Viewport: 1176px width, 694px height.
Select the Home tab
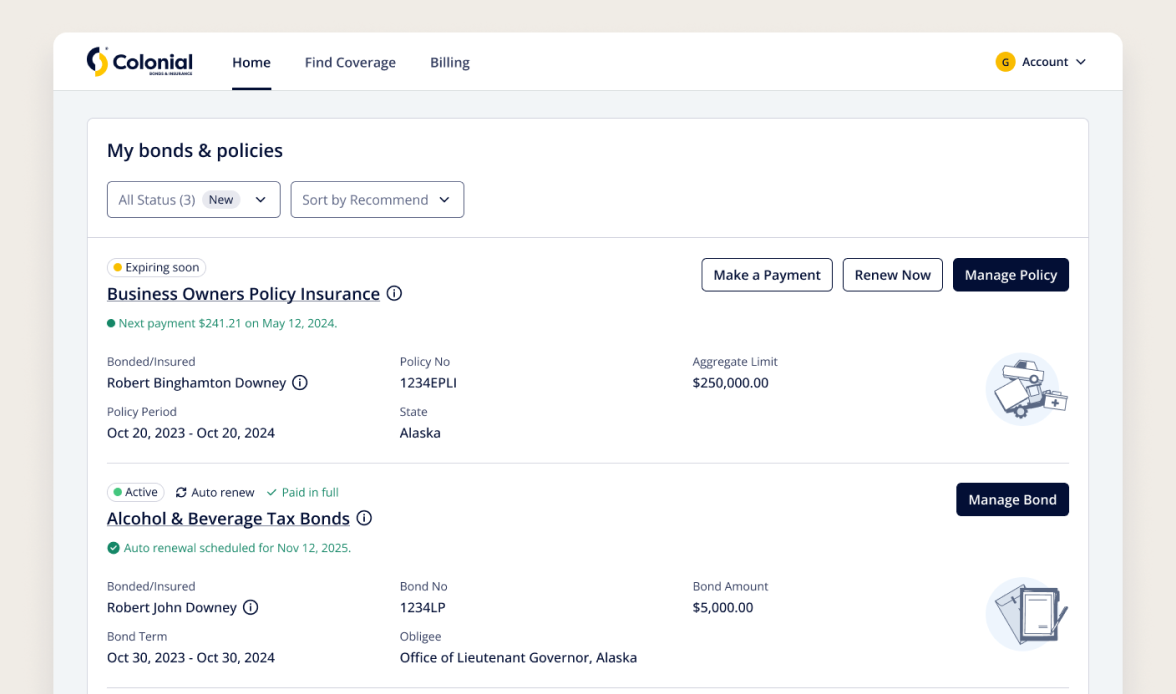pyautogui.click(x=251, y=62)
